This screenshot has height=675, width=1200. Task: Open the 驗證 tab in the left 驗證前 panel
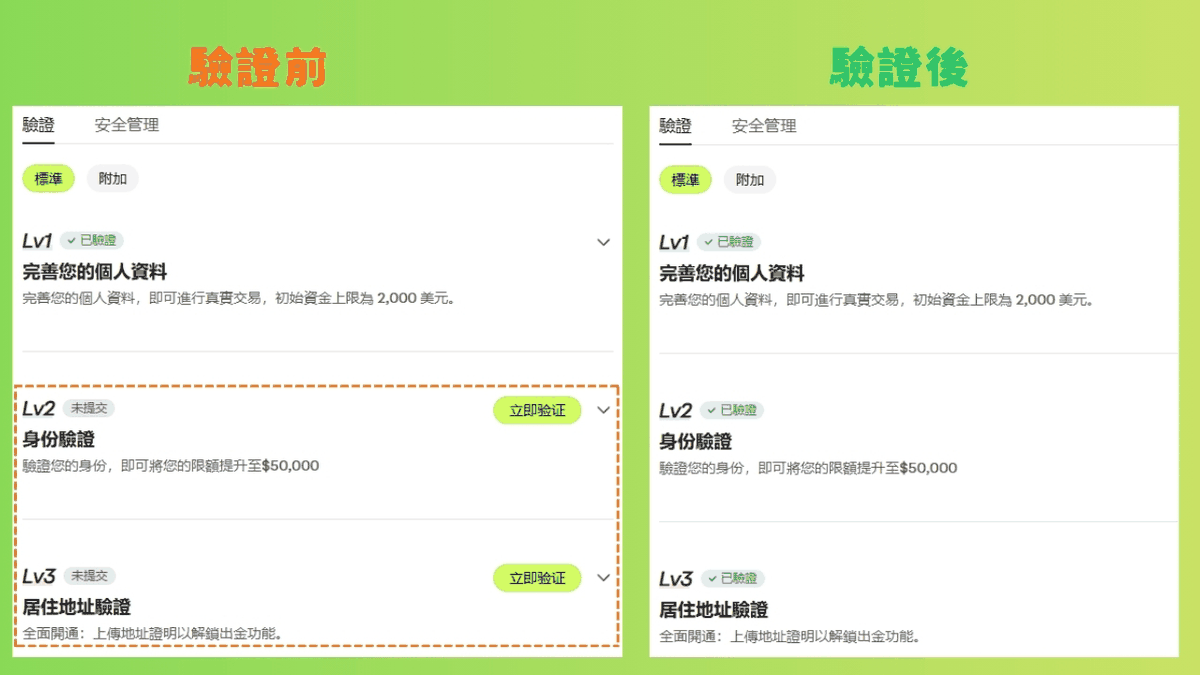point(38,125)
